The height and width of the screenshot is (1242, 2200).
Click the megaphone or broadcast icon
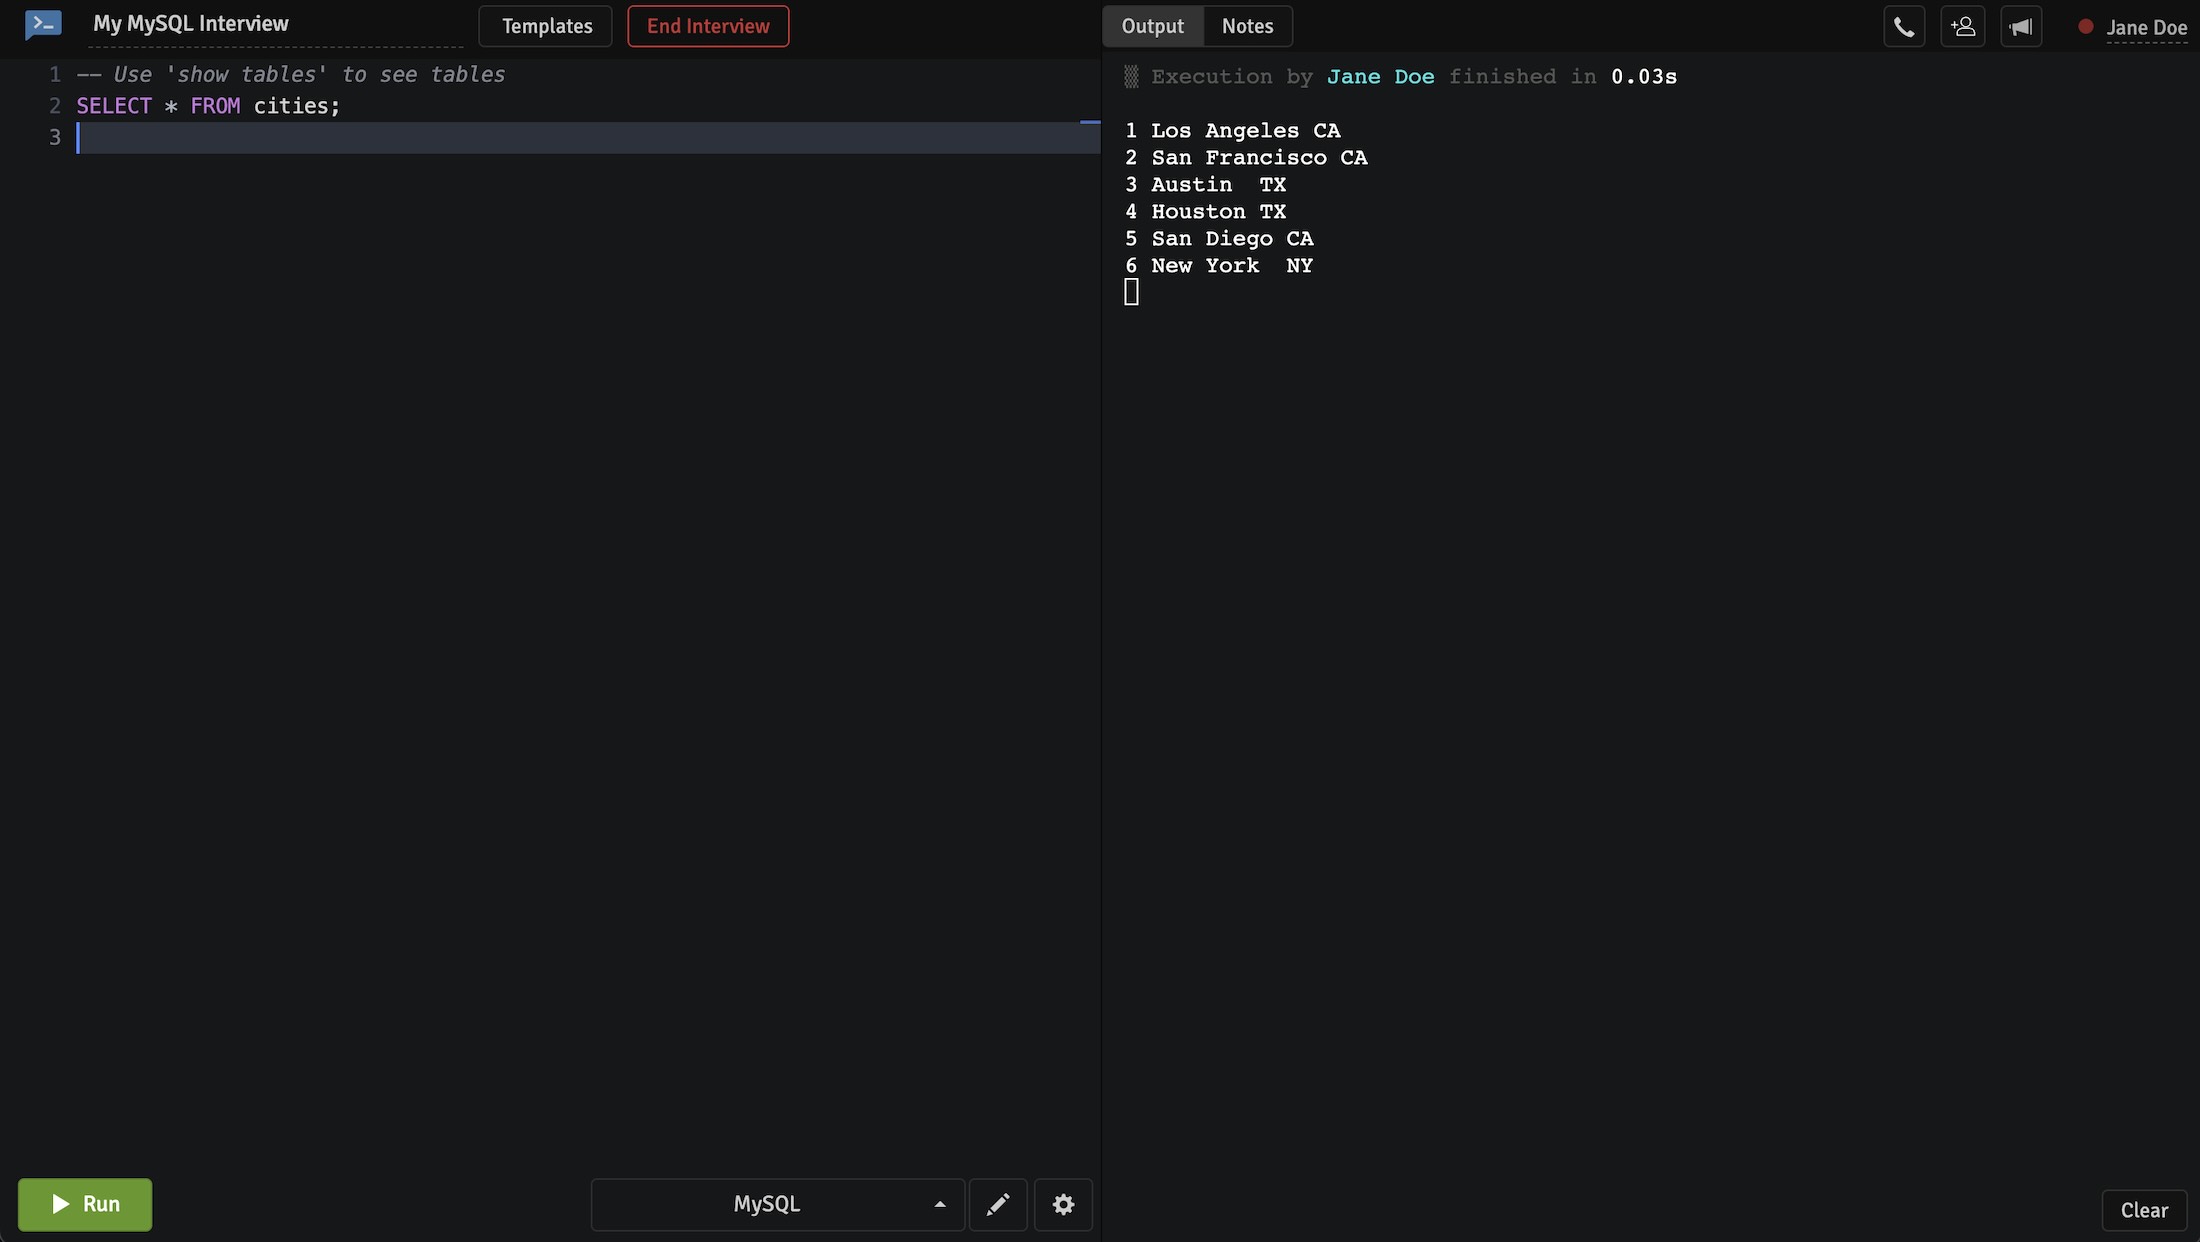(x=2020, y=26)
